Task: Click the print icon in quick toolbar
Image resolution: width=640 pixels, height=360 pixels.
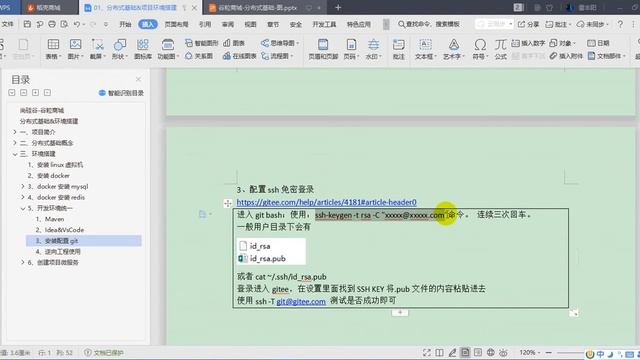Action: (x=52, y=24)
